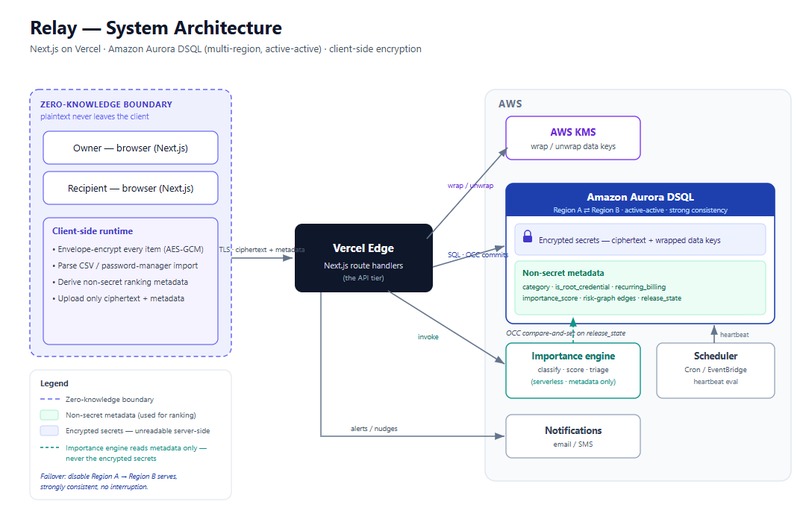This screenshot has height=522, width=806.
Task: Click 'OCC compare-and-set on release_state' text
Action: click(565, 333)
